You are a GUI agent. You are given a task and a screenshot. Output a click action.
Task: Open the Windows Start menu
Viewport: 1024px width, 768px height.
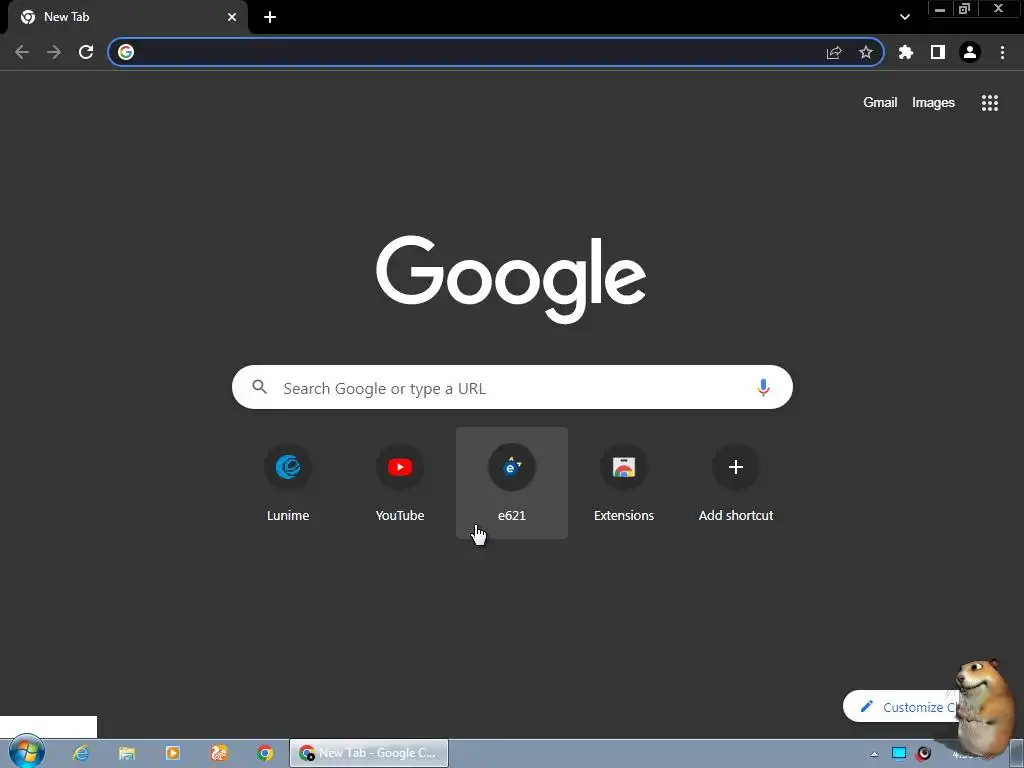coord(27,752)
